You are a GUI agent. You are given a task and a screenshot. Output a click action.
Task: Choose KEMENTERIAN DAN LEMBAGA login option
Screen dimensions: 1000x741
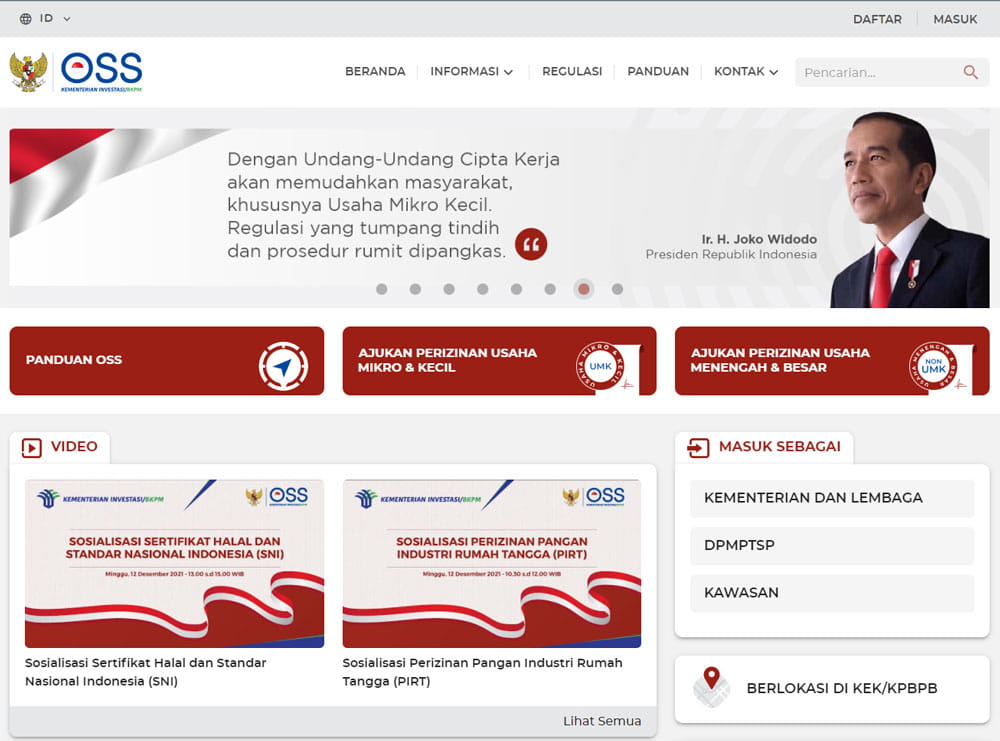coord(832,498)
